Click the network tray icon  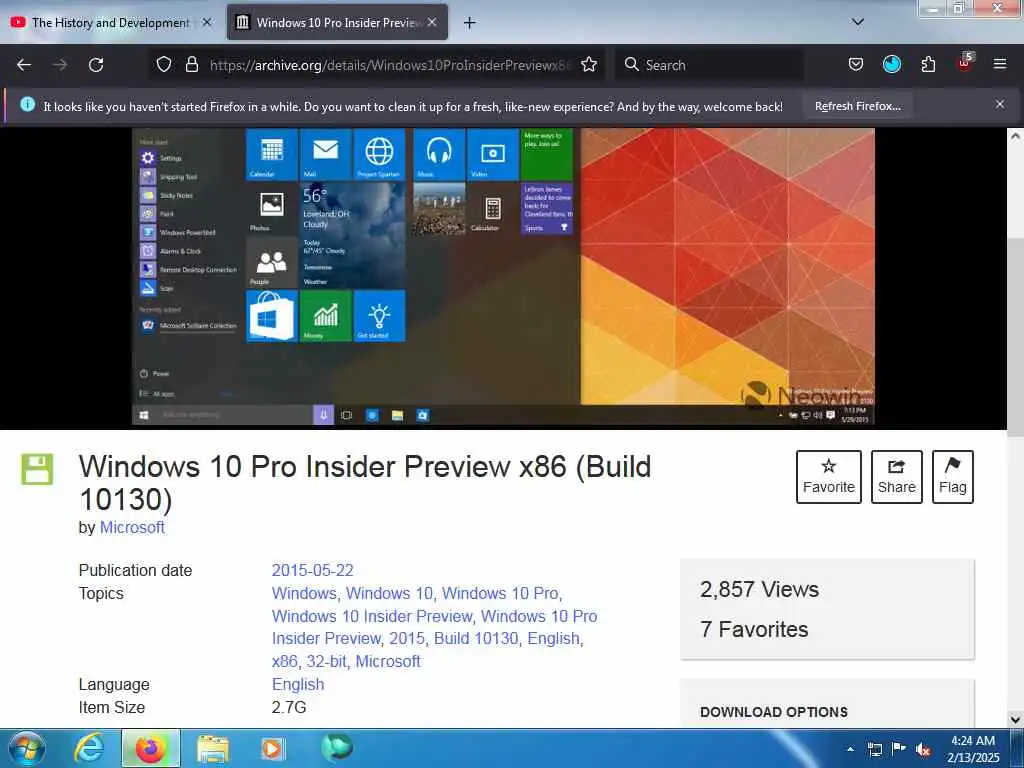click(x=874, y=749)
